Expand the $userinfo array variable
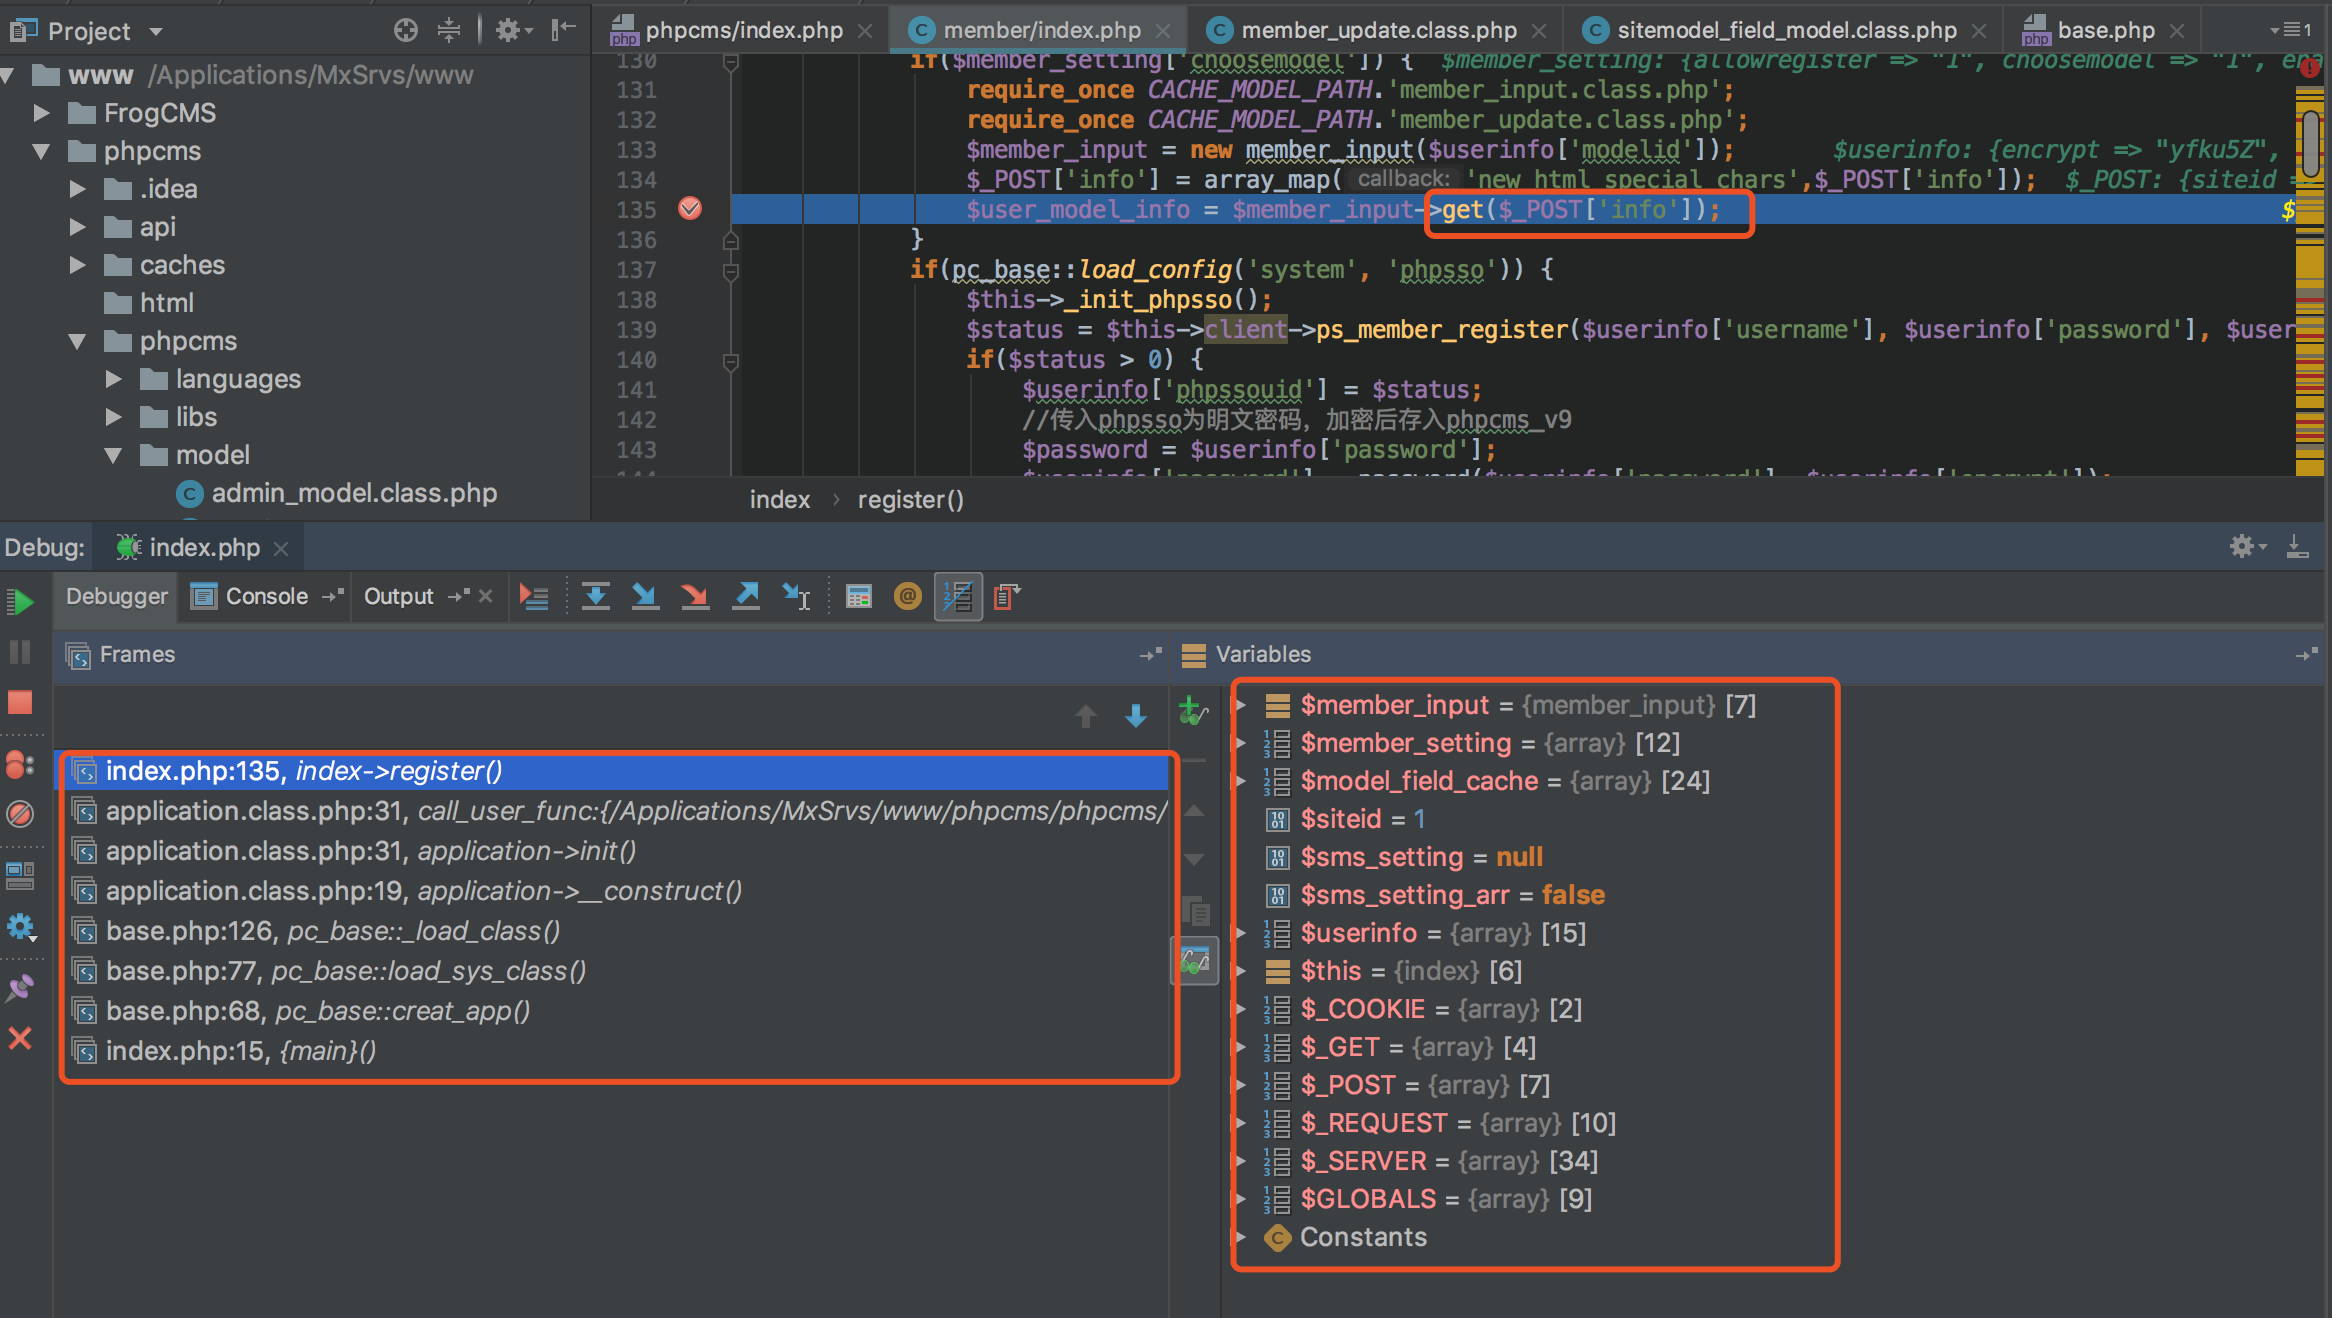This screenshot has width=2332, height=1318. coord(1241,933)
